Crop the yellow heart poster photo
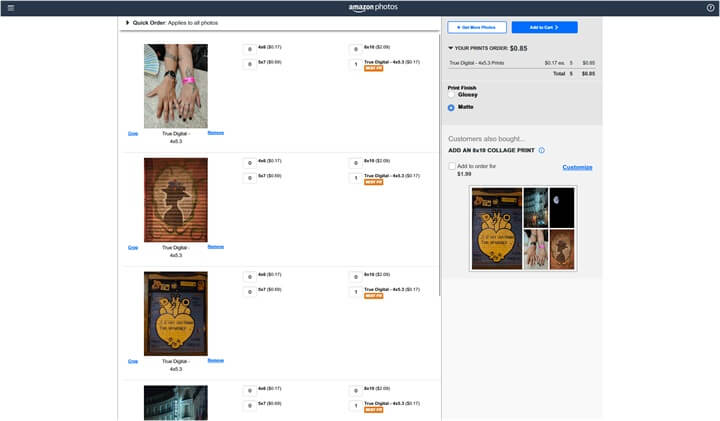 tap(133, 361)
